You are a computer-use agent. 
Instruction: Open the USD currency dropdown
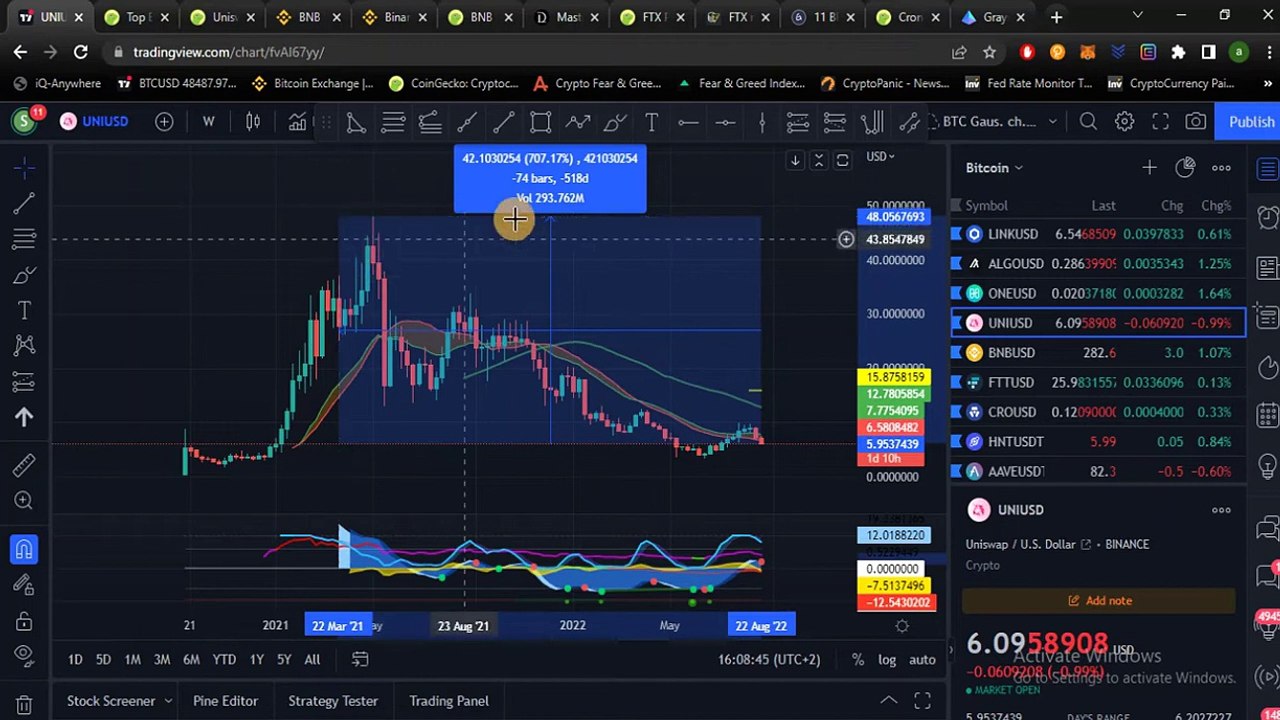click(880, 156)
